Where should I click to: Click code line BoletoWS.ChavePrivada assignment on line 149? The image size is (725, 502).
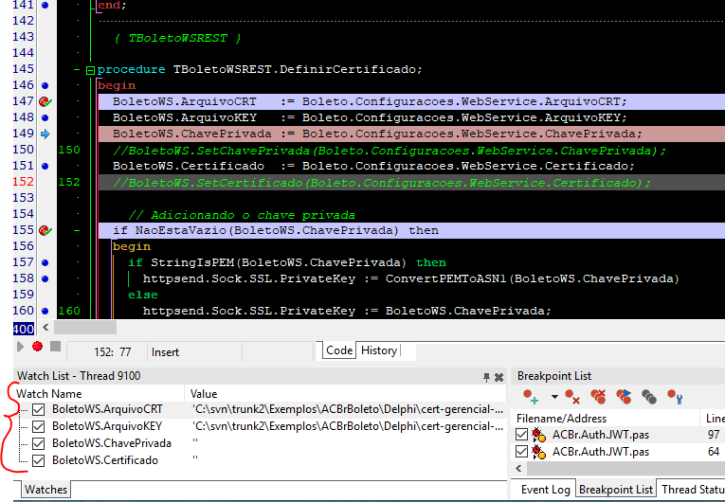click(x=377, y=134)
